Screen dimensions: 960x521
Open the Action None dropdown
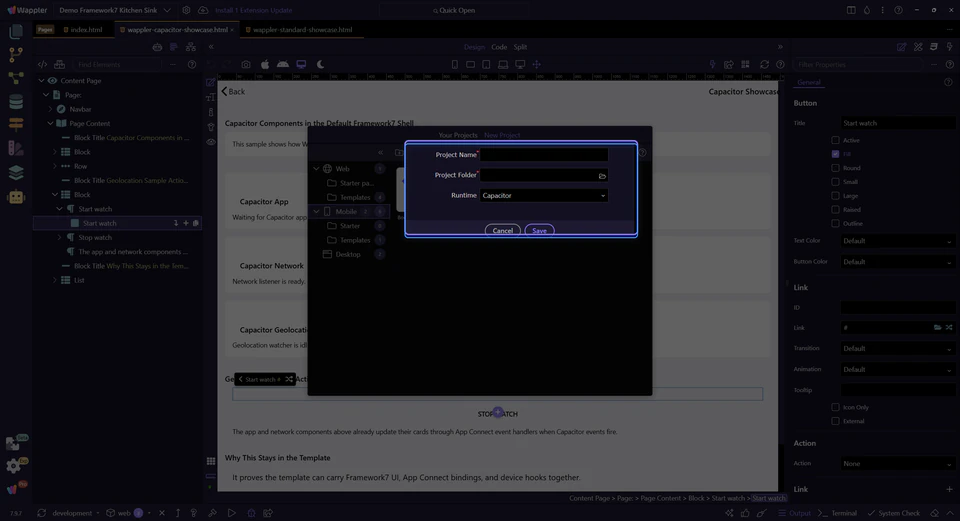point(897,464)
